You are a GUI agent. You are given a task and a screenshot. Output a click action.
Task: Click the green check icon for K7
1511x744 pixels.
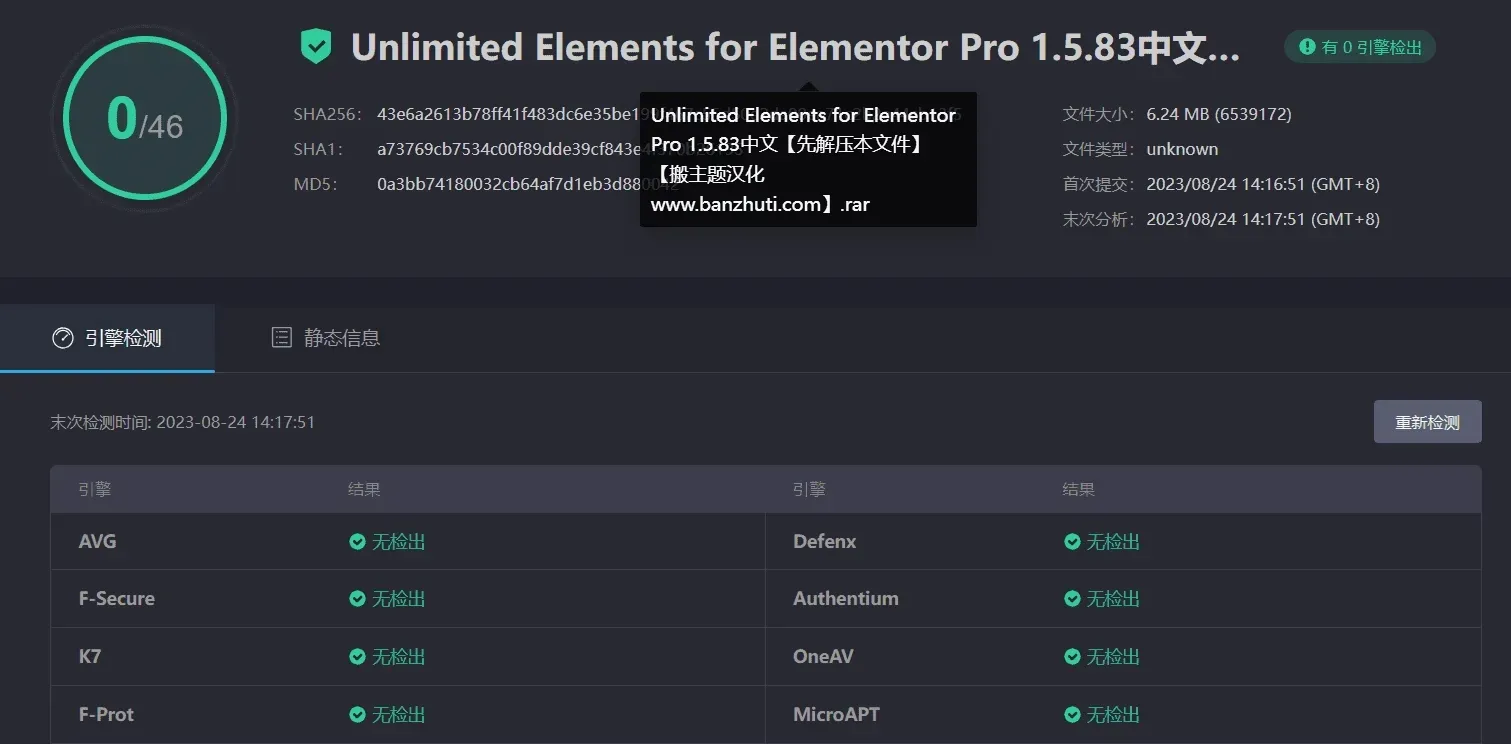tap(357, 657)
